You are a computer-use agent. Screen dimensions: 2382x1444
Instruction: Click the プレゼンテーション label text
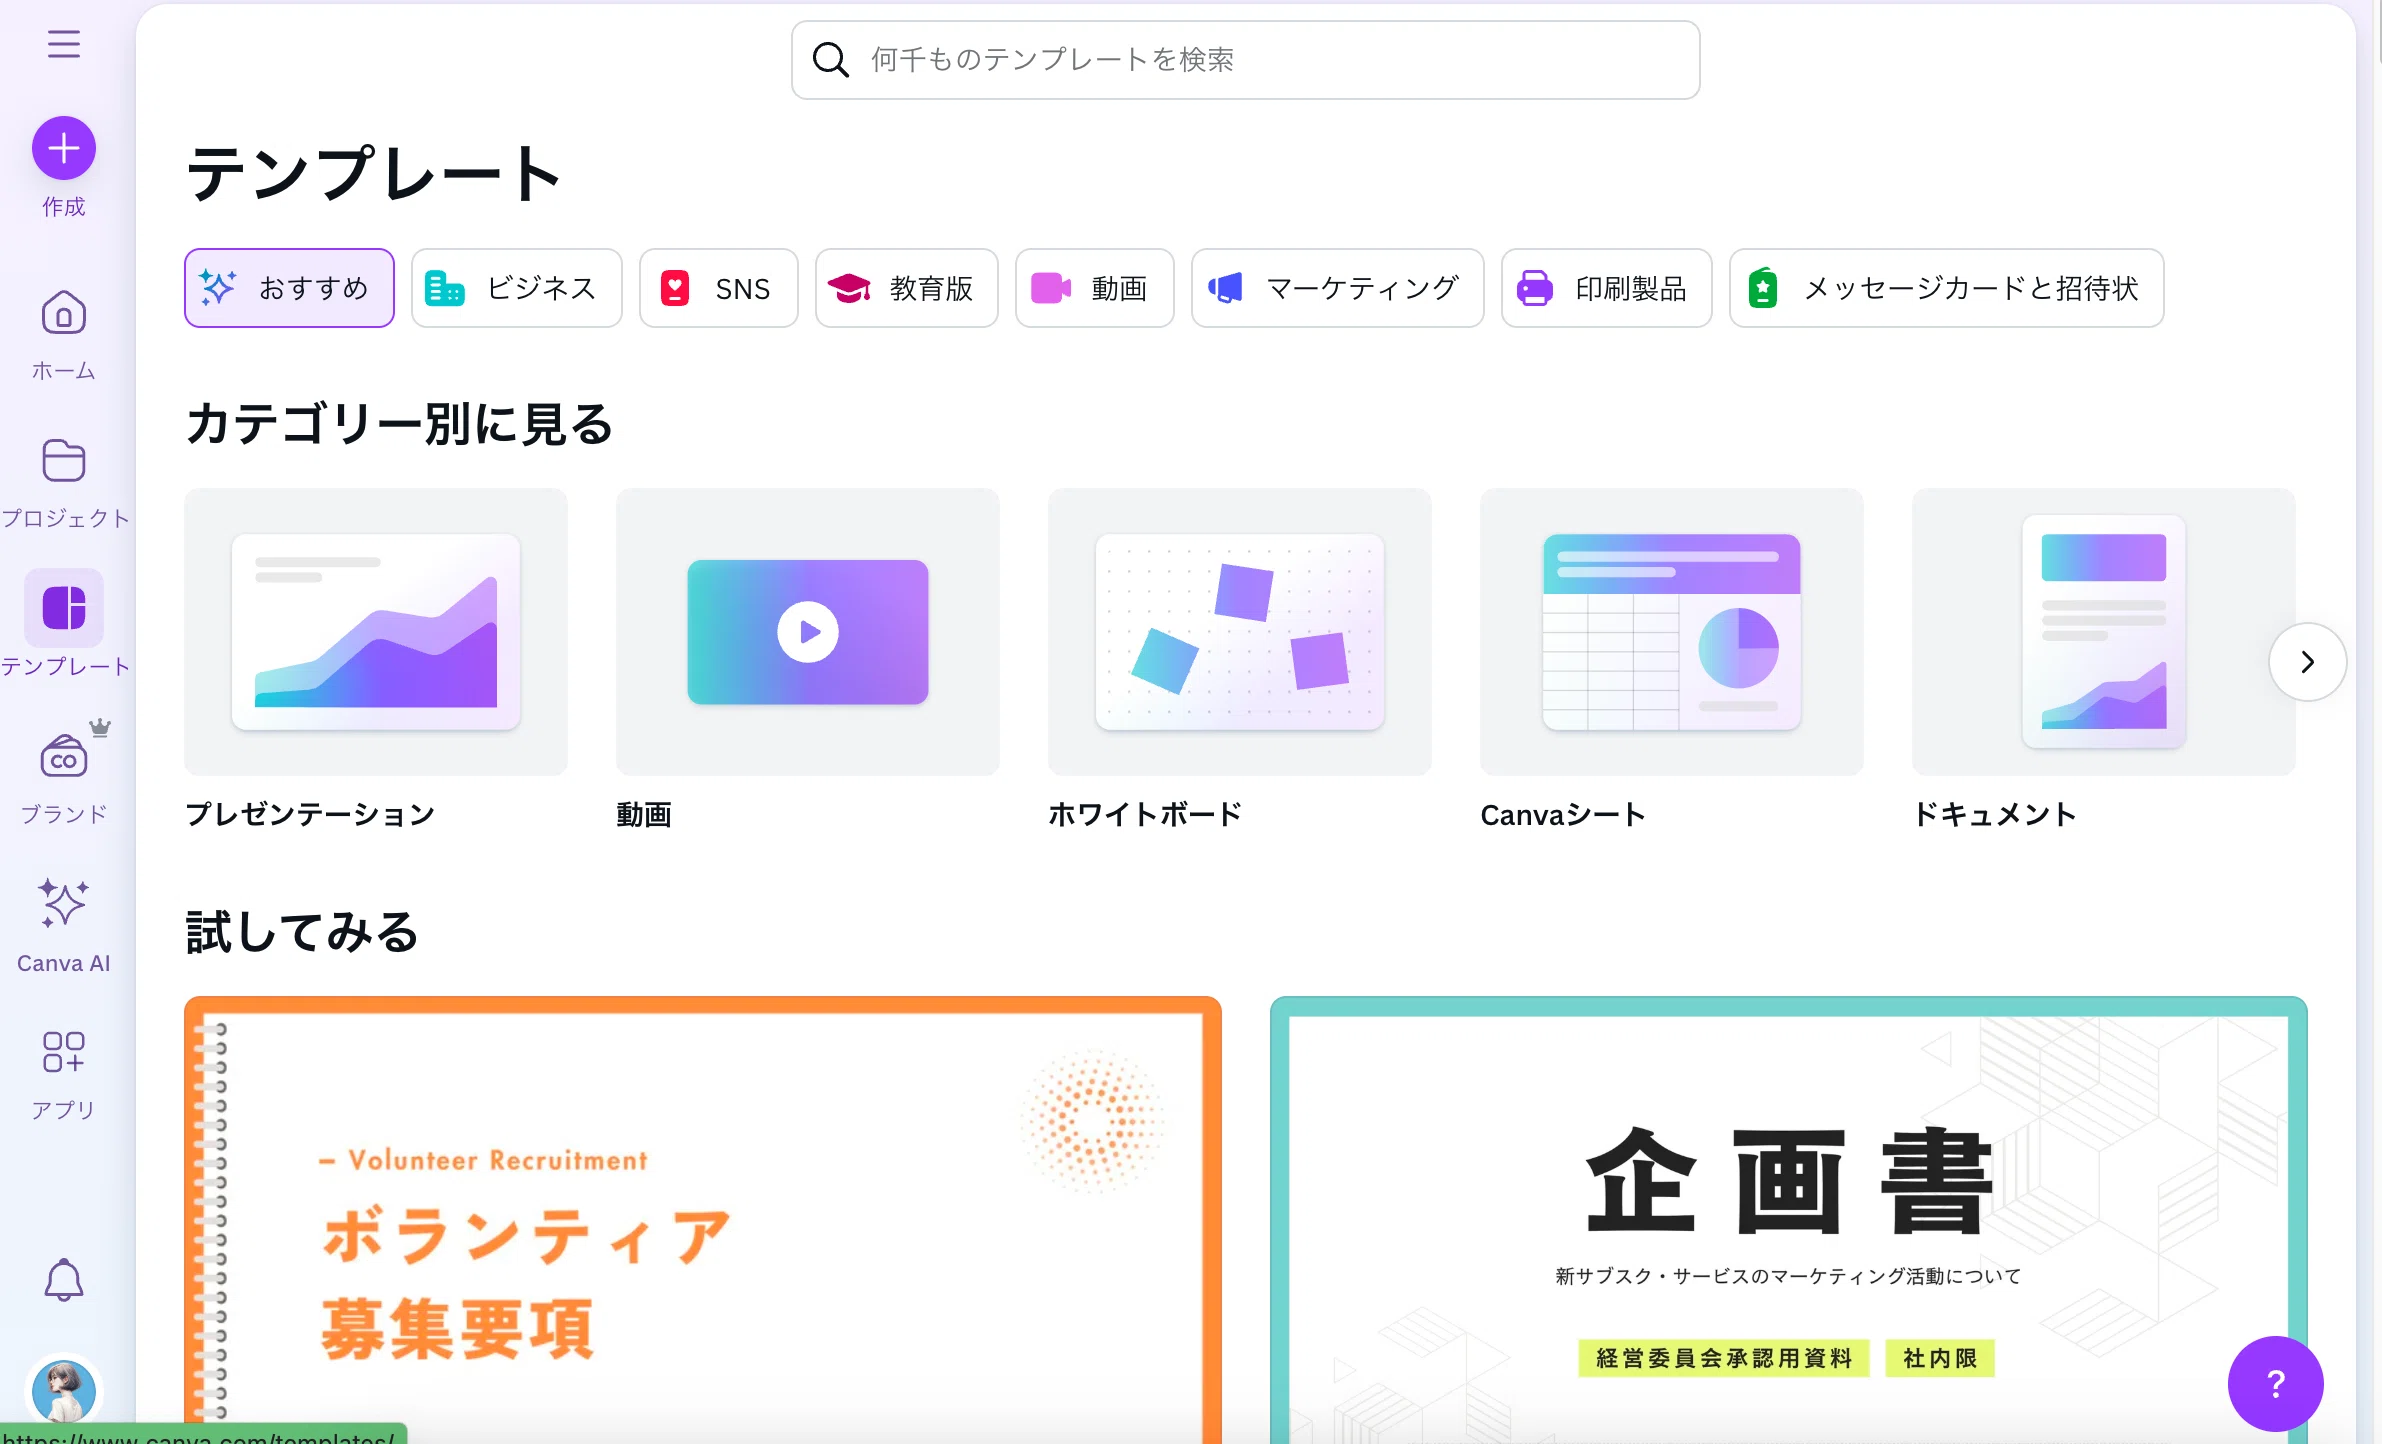coord(311,814)
